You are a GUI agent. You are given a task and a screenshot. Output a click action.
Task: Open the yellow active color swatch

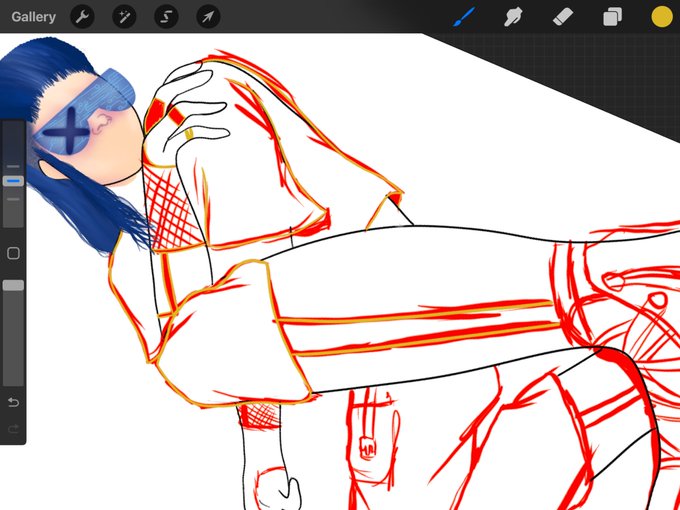coord(662,17)
